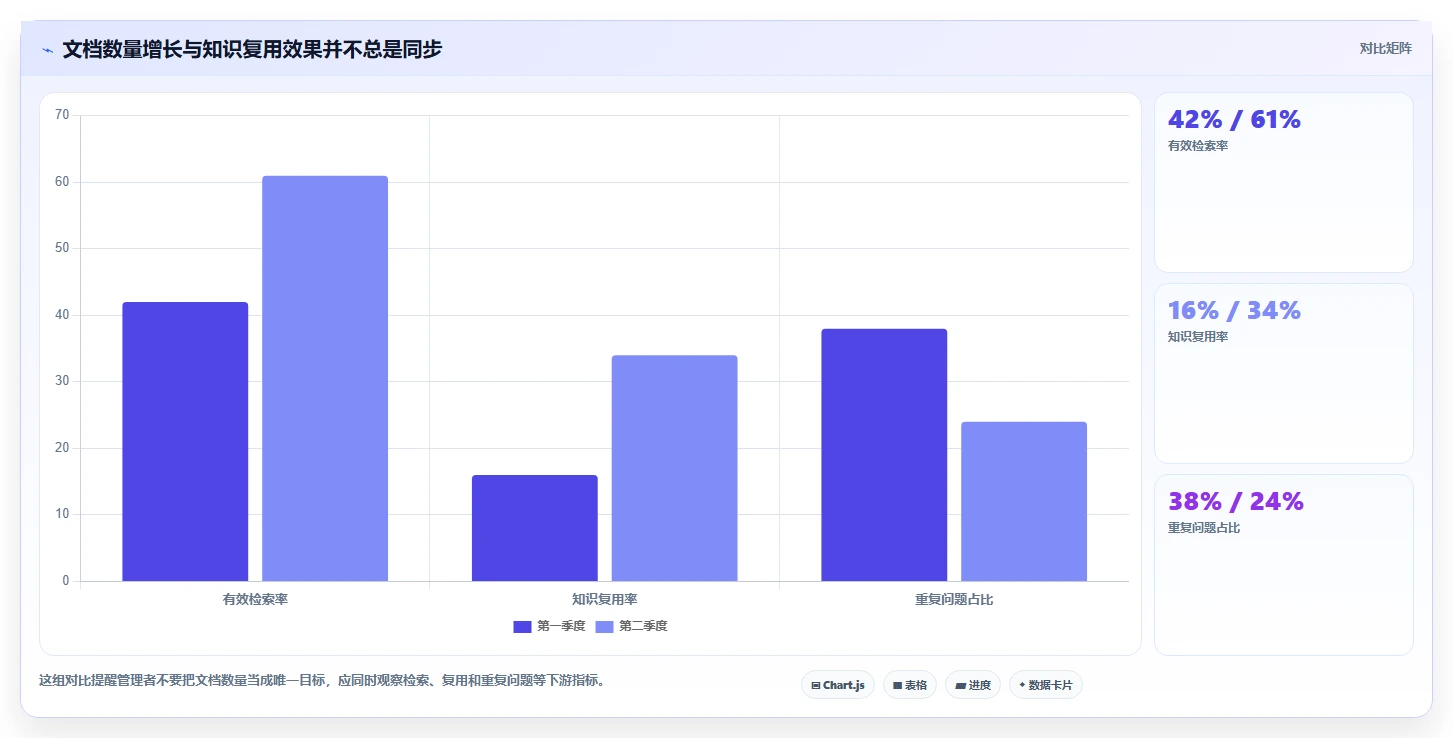Image resolution: width=1453 pixels, height=738 pixels.
Task: Toggle the 第二季度 legend item
Action: [x=631, y=626]
